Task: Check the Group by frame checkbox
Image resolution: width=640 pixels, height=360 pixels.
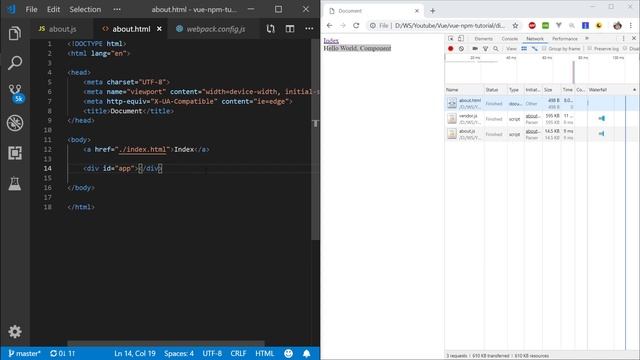Action: click(x=544, y=49)
